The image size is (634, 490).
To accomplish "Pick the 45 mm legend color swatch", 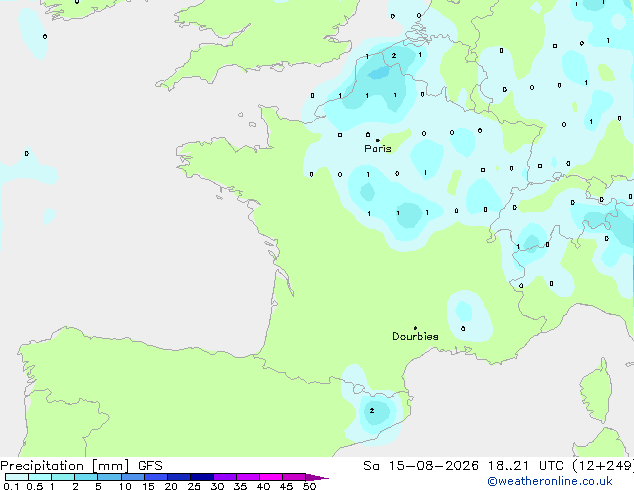I will 294,477.
